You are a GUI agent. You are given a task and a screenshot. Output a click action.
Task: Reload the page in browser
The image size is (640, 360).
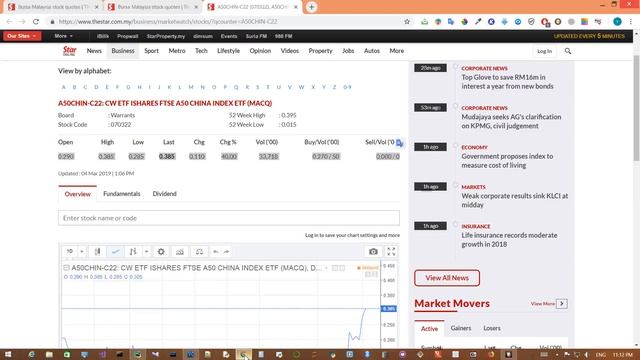point(36,22)
